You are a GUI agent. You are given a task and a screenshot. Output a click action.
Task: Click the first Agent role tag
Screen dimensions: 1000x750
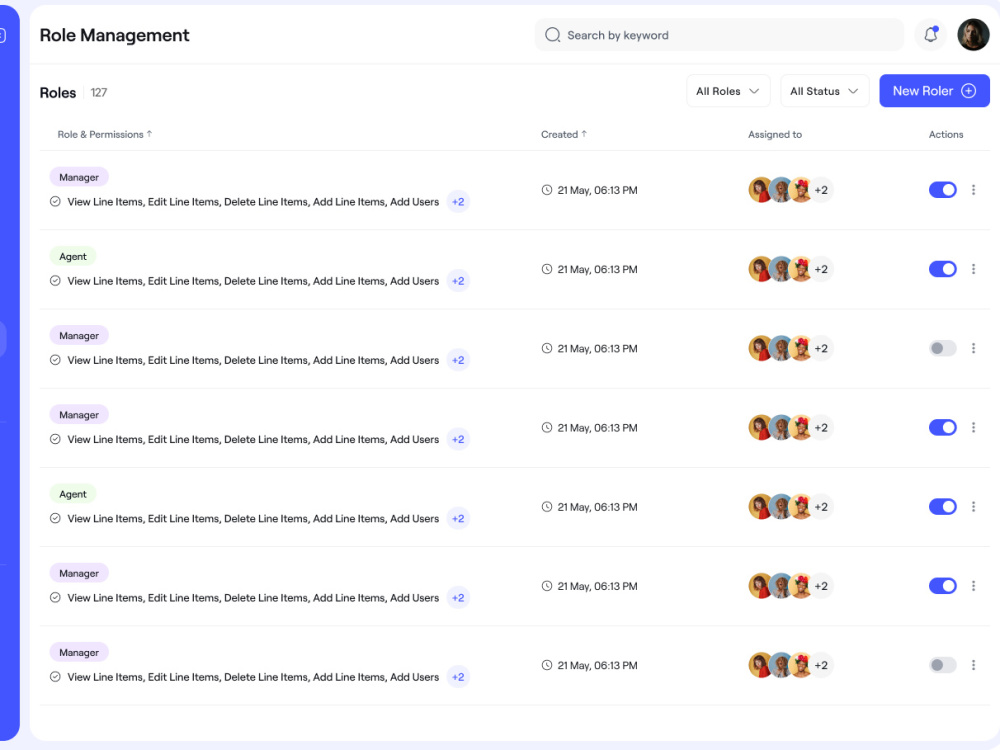pos(73,256)
